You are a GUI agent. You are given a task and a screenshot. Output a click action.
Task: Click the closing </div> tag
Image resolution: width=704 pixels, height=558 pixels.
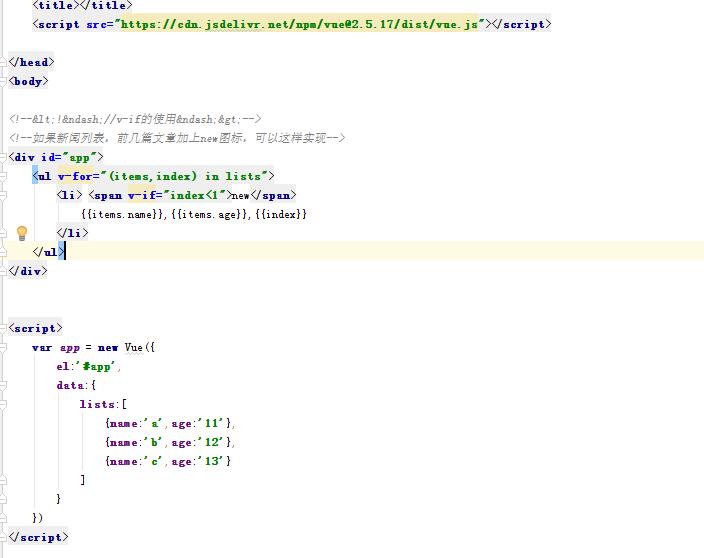click(27, 271)
